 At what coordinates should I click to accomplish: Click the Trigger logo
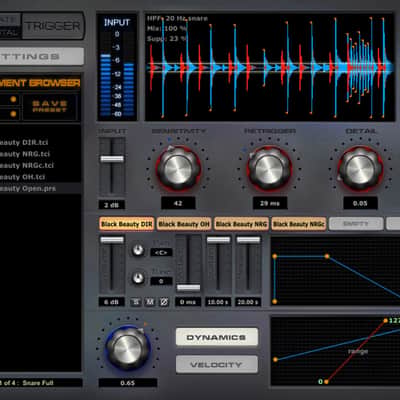53,26
